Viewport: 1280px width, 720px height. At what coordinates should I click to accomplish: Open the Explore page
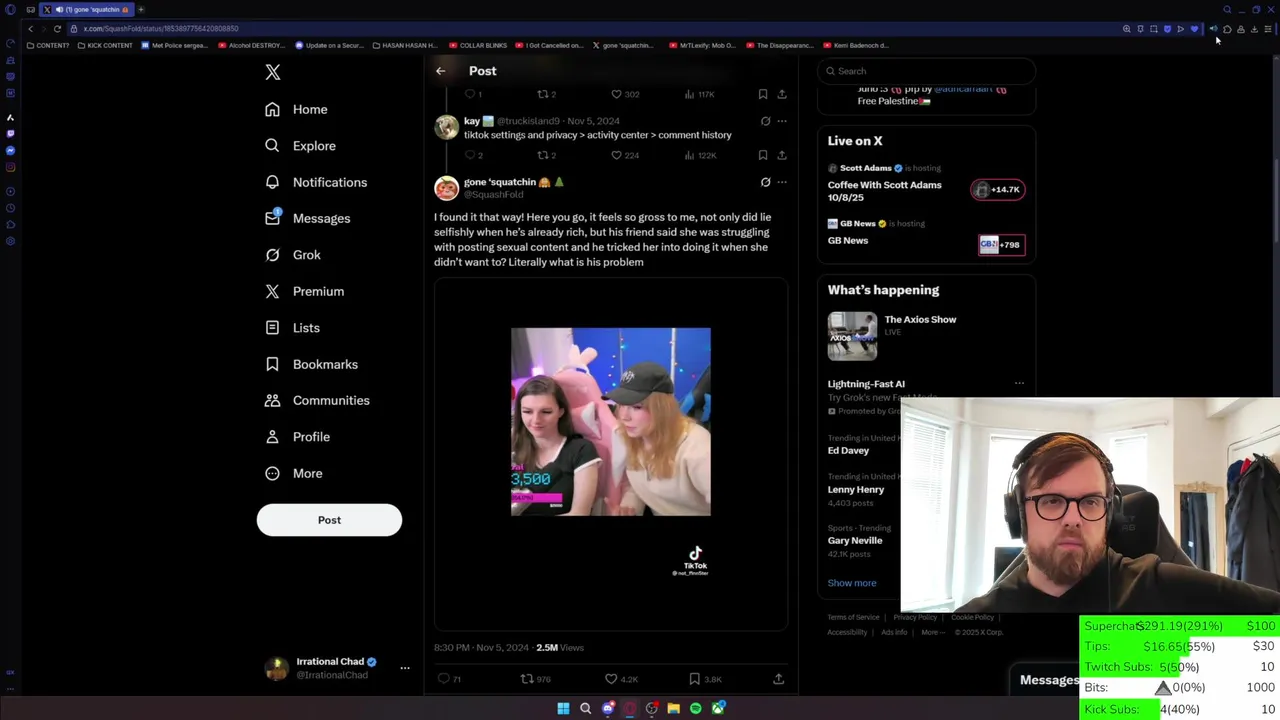[x=300, y=146]
